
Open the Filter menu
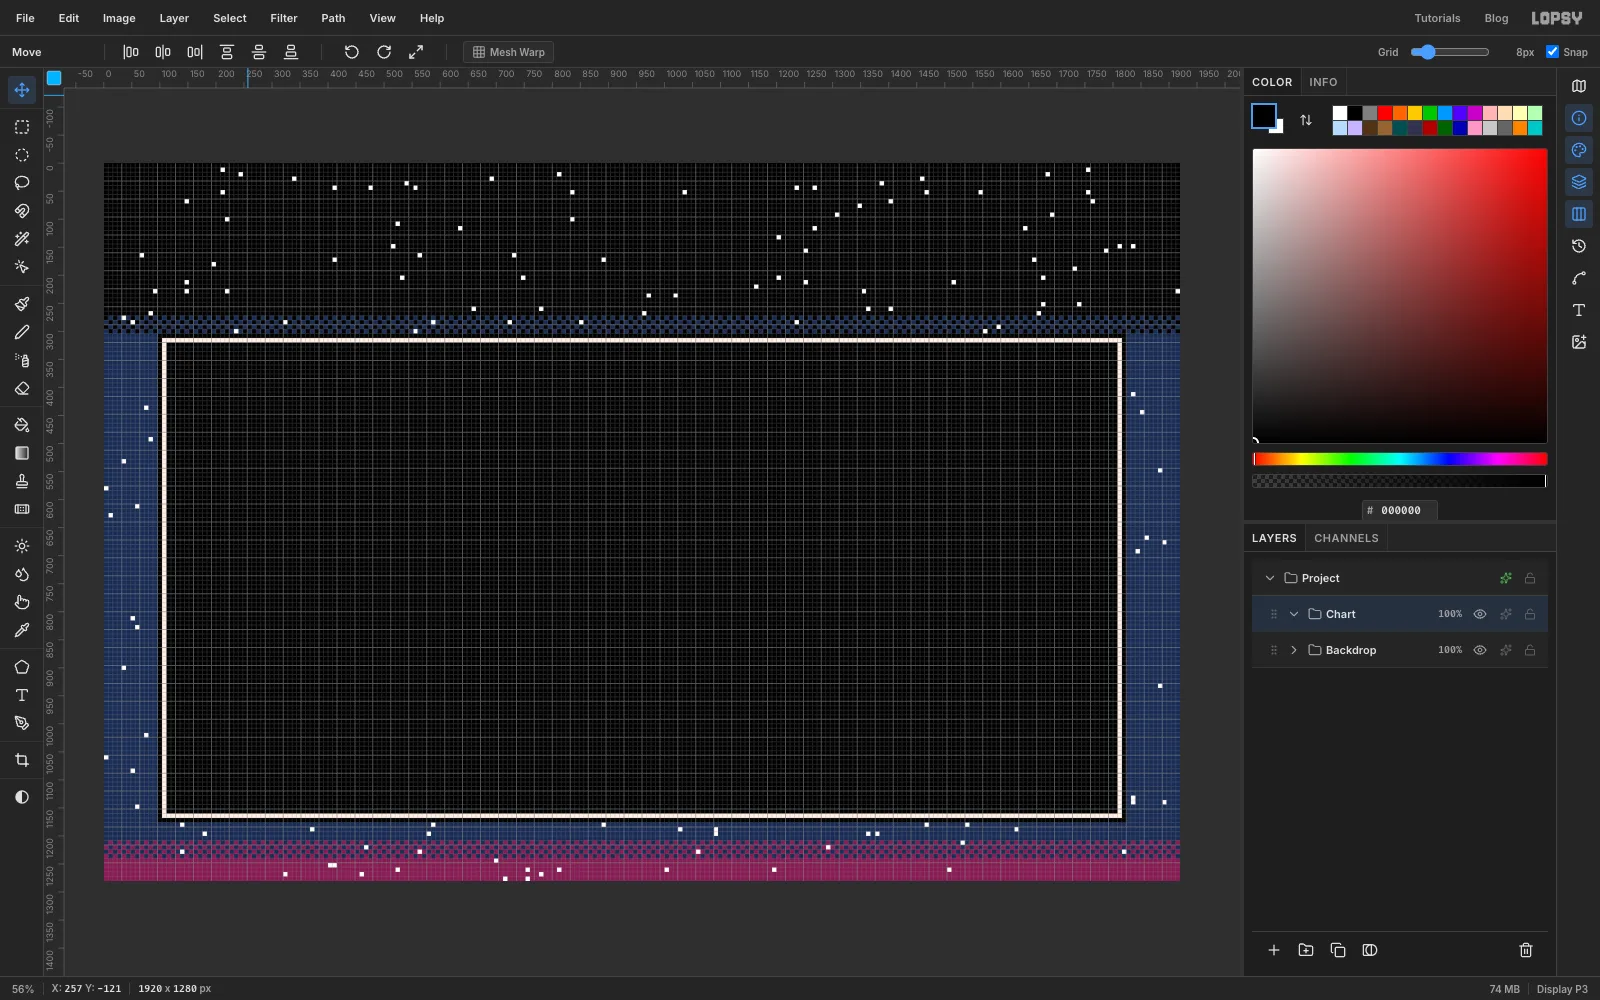pos(284,18)
